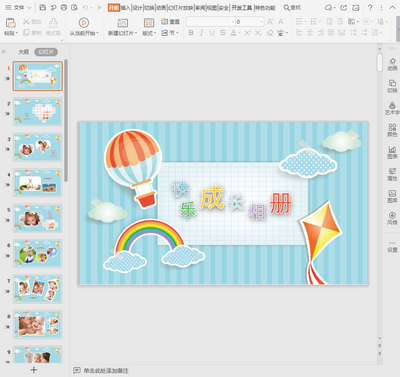Set paragraph alignment to center
This screenshot has width=400, height=377.
pyautogui.click(x=310, y=33)
